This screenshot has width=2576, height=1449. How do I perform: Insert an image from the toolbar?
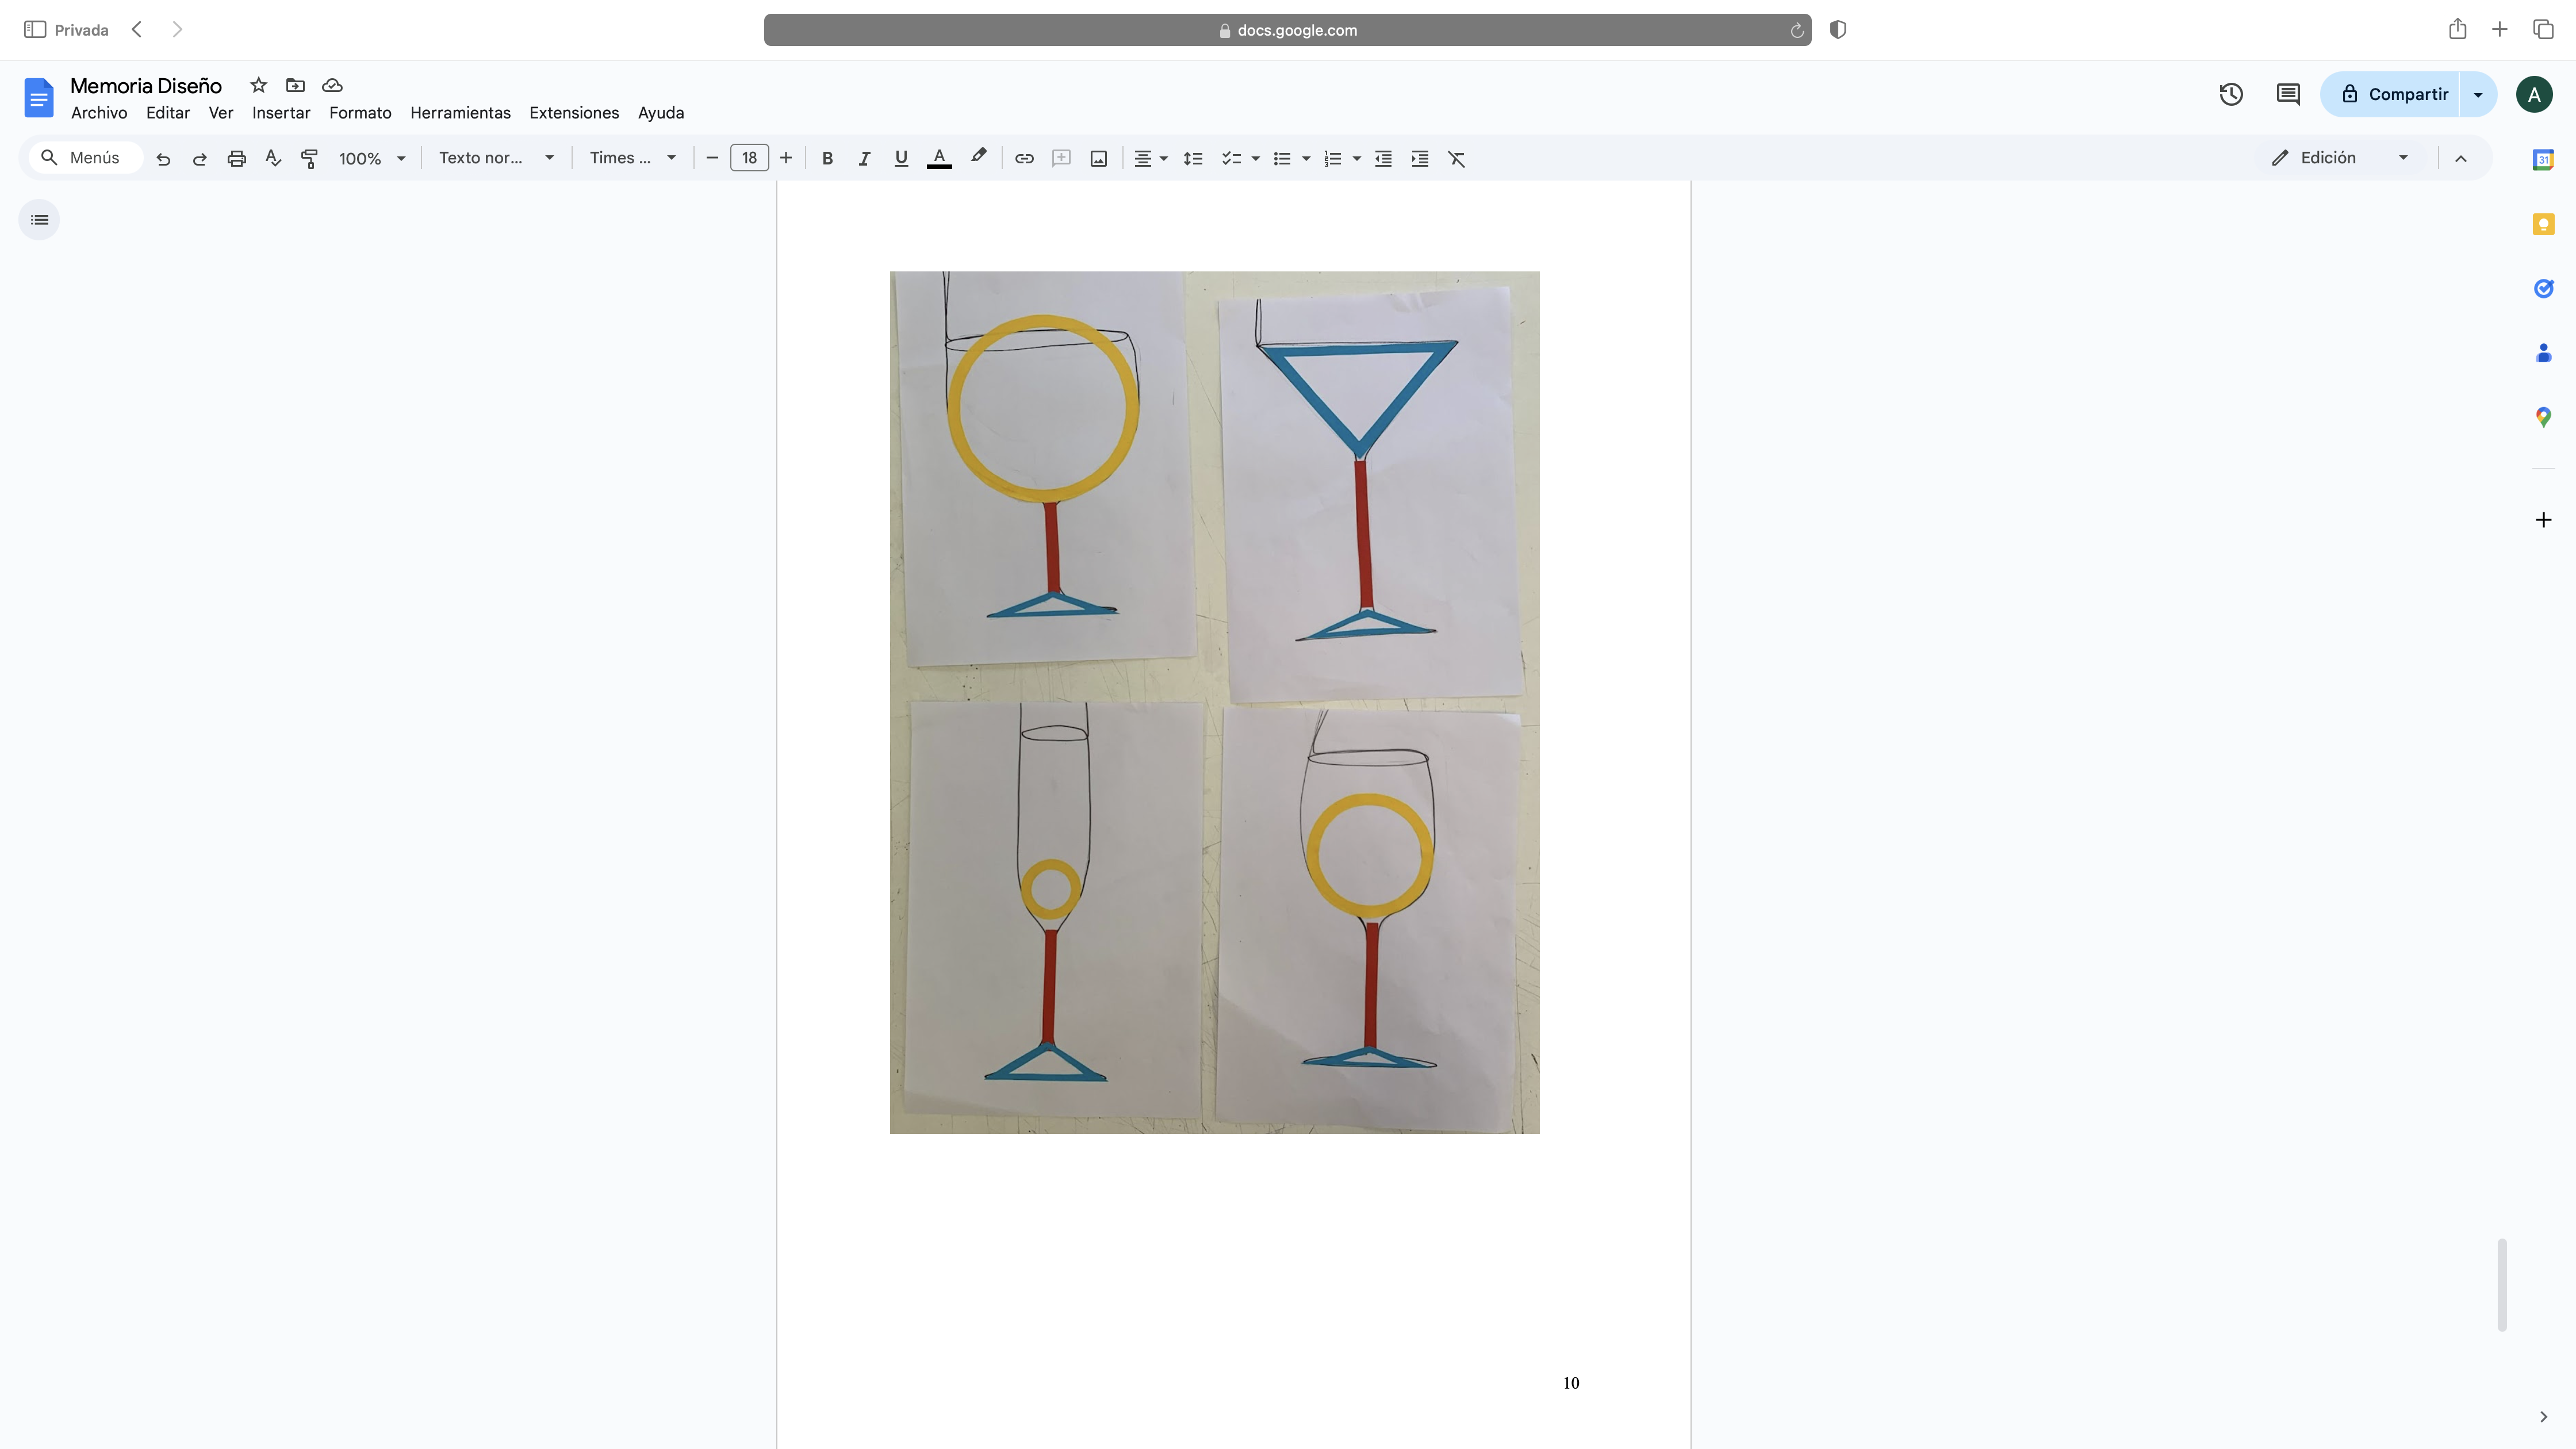[1098, 158]
